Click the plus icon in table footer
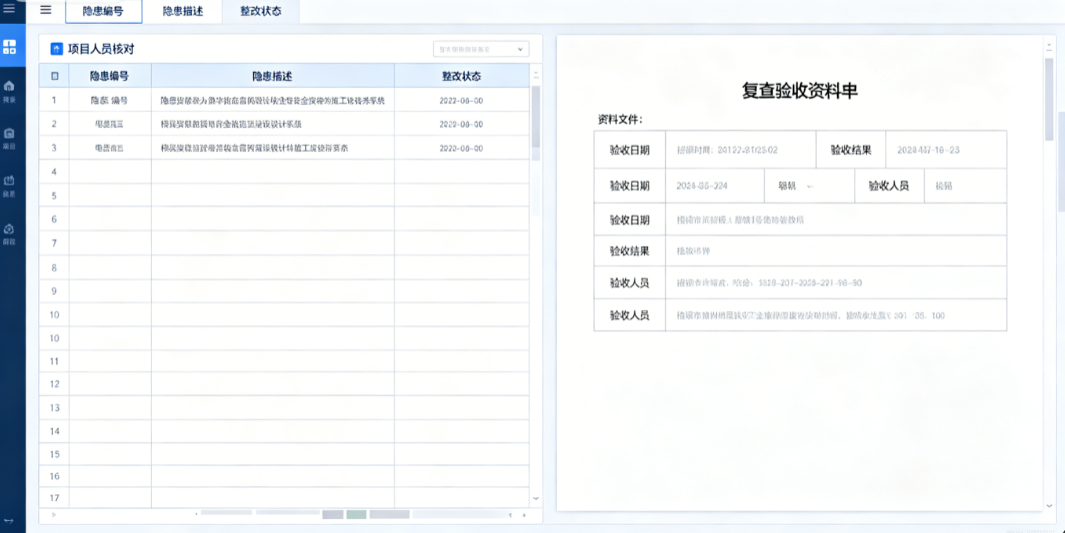This screenshot has width=1065, height=533. [524, 515]
